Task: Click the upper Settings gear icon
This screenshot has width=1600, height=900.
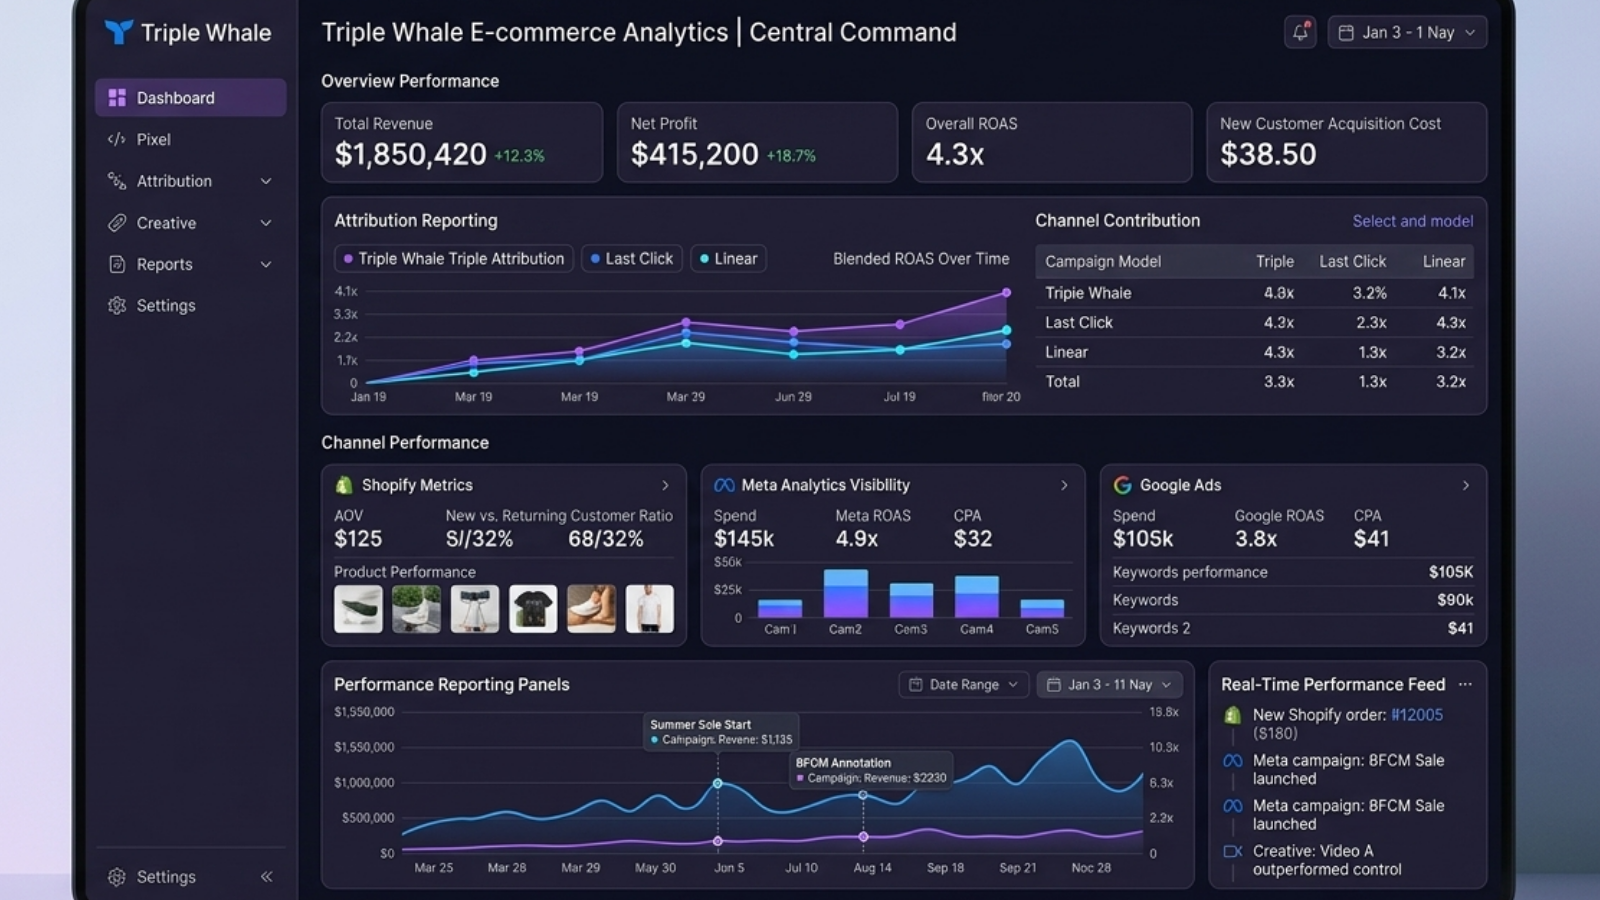Action: [117, 305]
